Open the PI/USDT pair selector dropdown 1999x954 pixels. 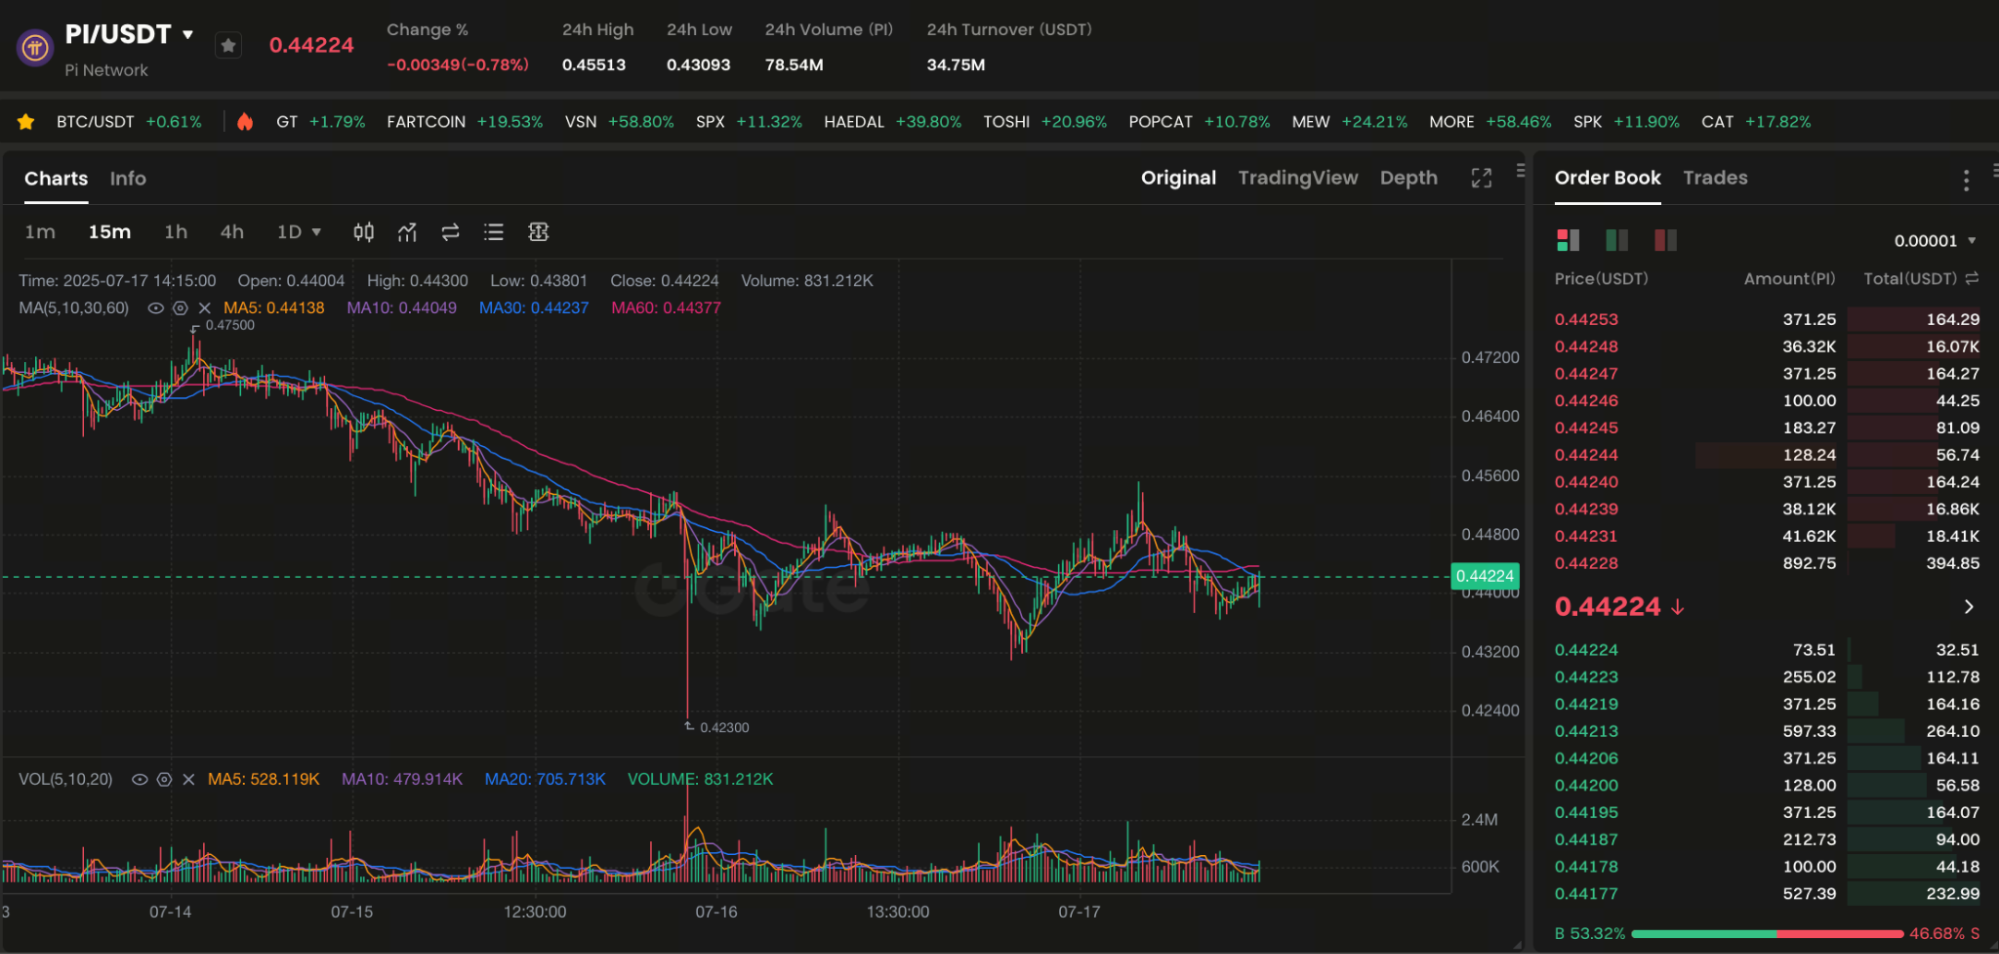coord(187,34)
